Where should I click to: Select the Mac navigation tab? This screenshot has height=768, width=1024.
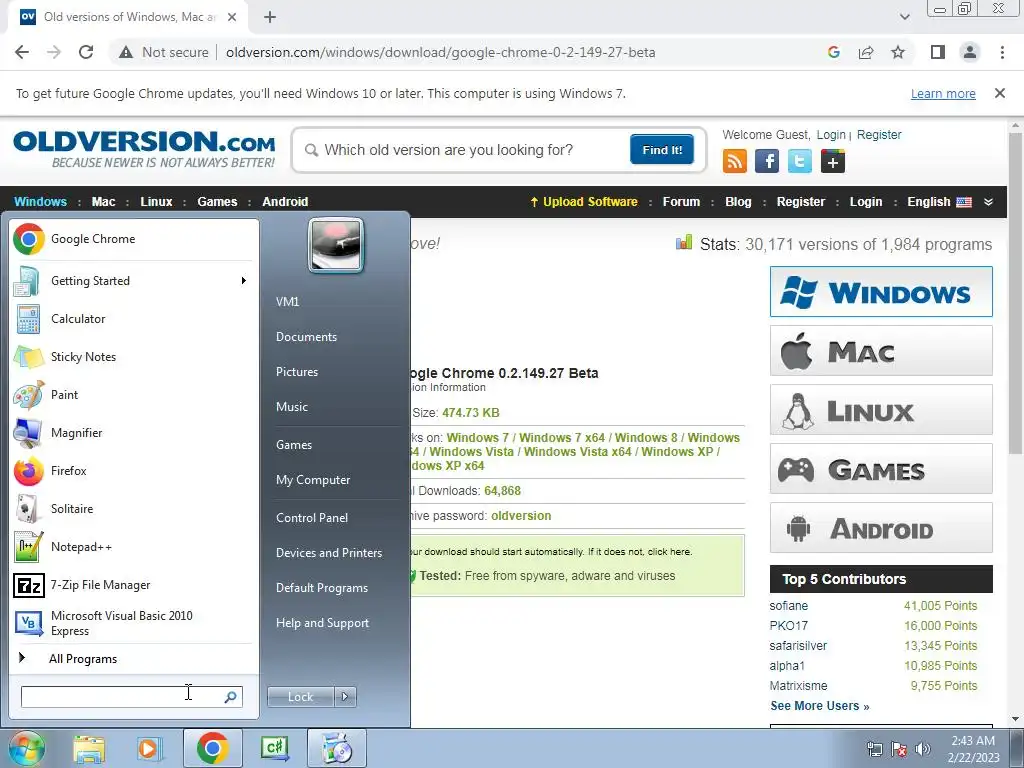(103, 202)
